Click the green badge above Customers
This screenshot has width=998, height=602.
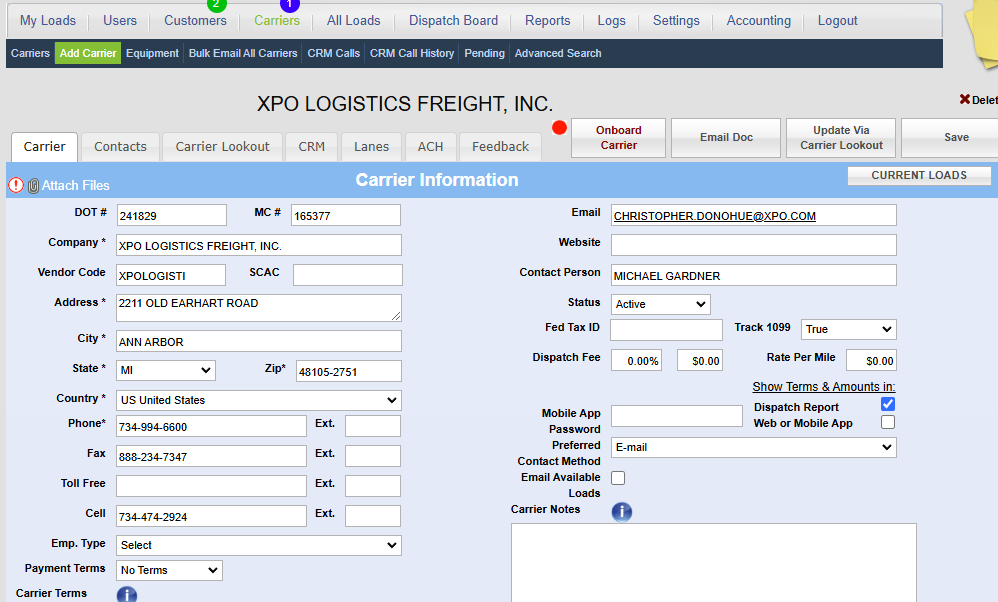coord(217,4)
